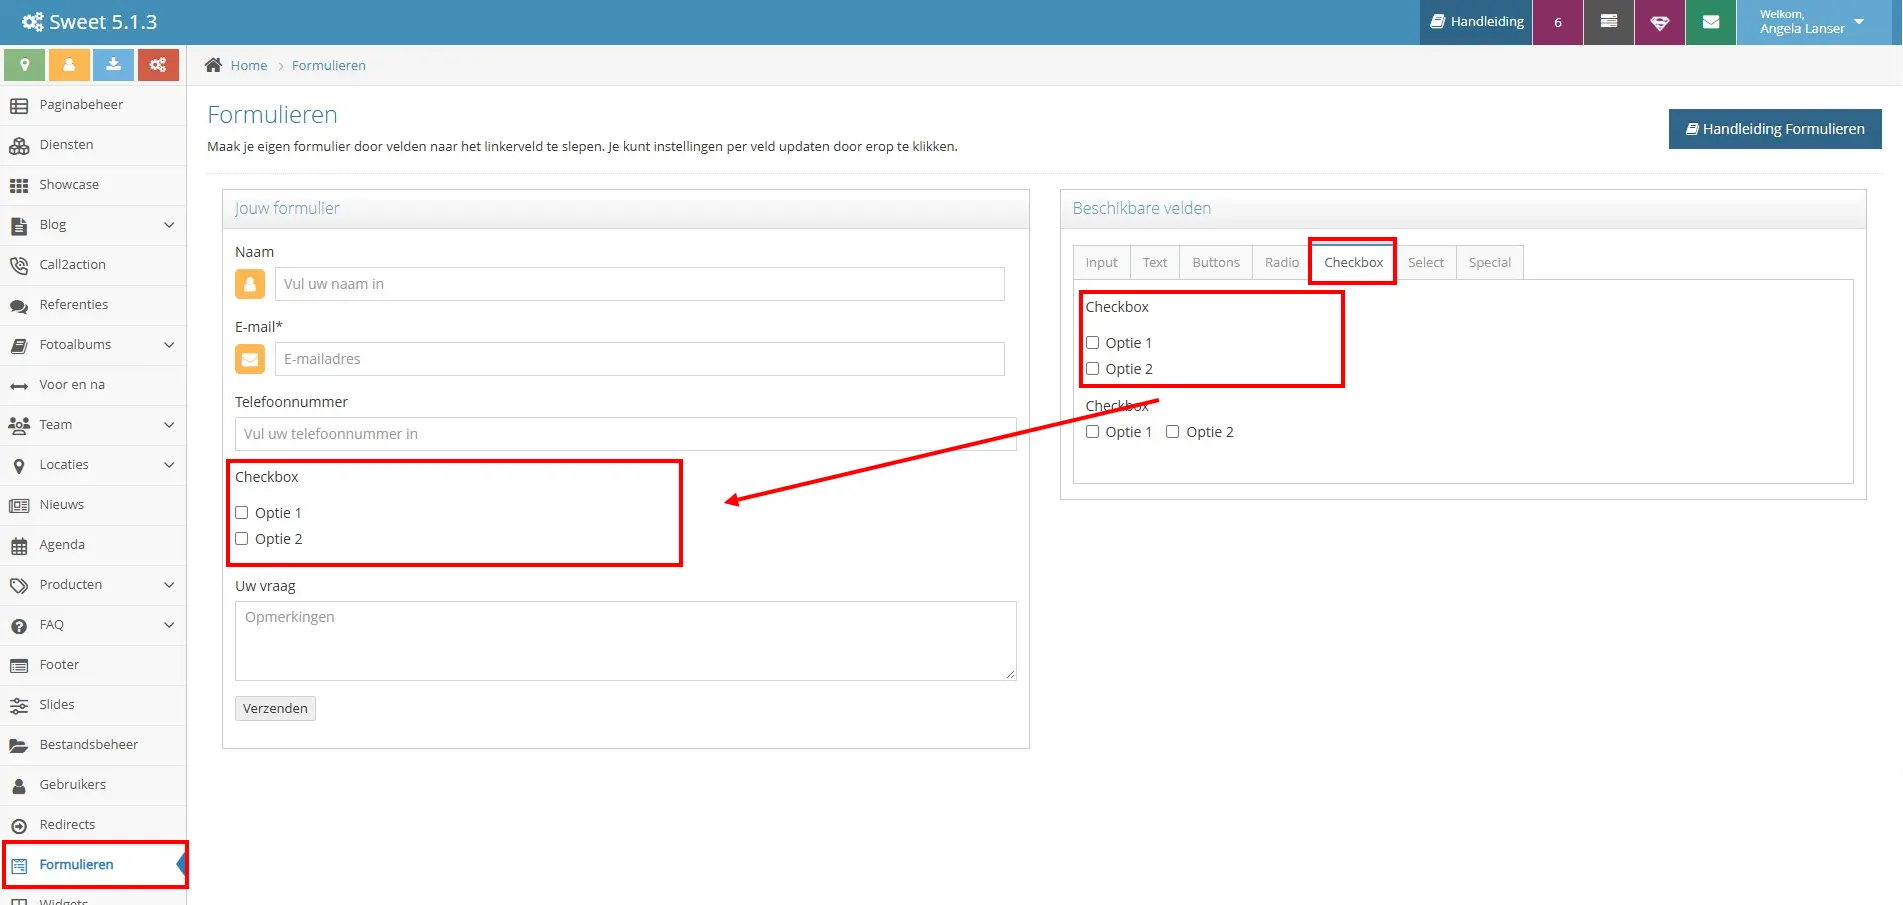Click the green location pin icon button
The width and height of the screenshot is (1903, 905).
[24, 65]
